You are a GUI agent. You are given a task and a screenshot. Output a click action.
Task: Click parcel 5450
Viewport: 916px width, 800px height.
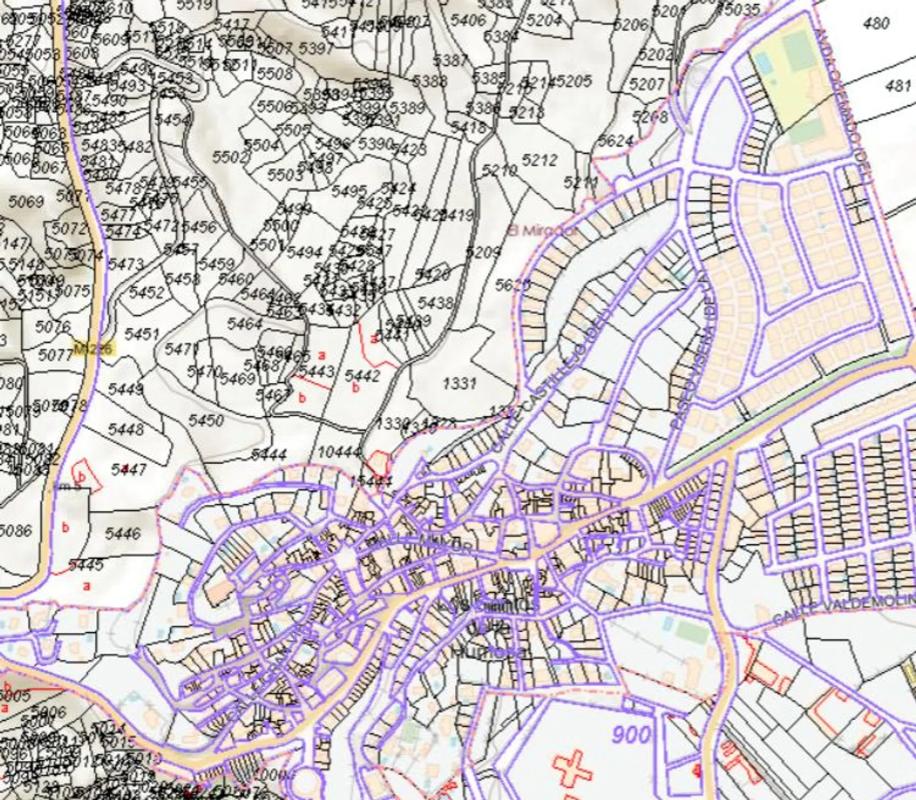tap(206, 421)
